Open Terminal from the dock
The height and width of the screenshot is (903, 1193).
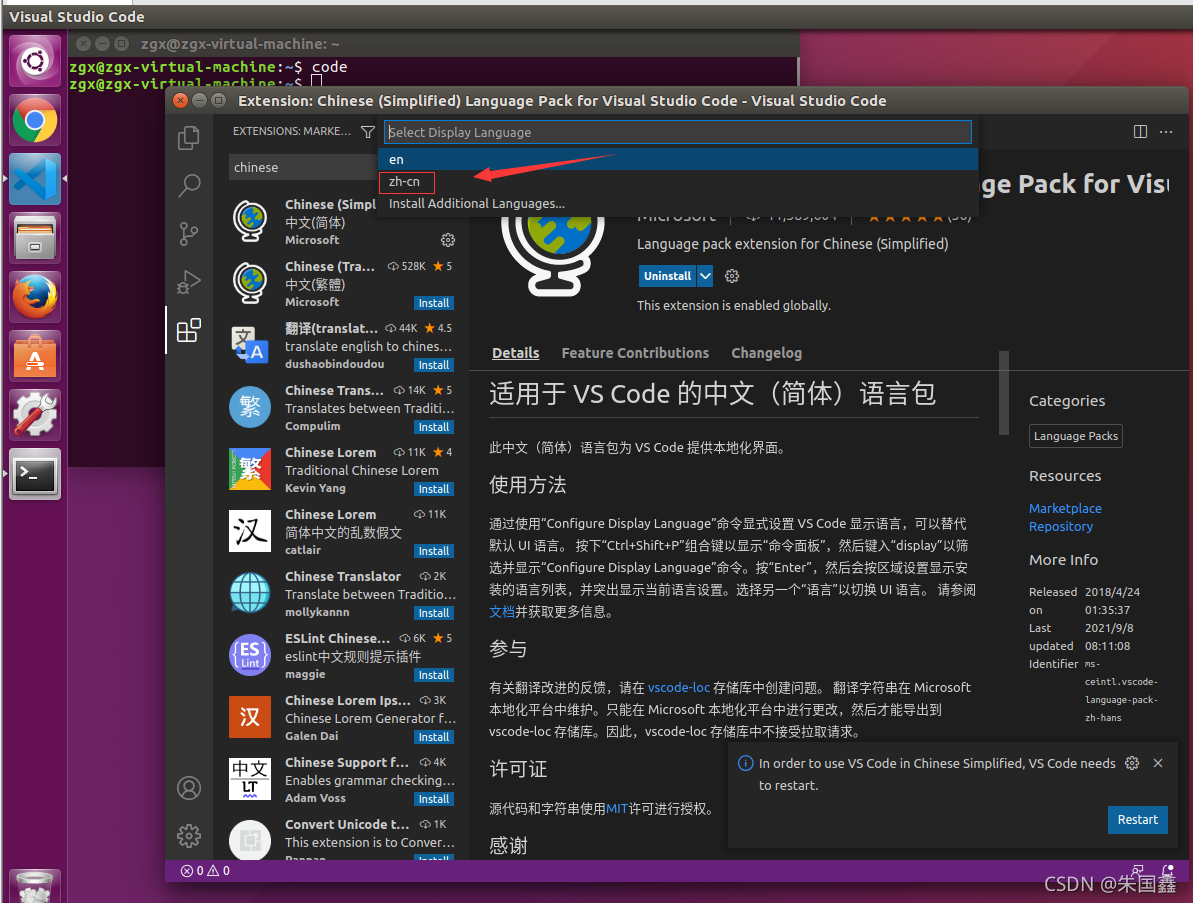(35, 474)
